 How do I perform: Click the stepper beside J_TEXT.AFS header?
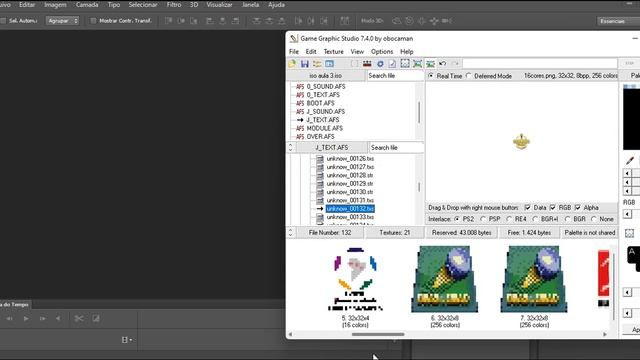coord(291,147)
